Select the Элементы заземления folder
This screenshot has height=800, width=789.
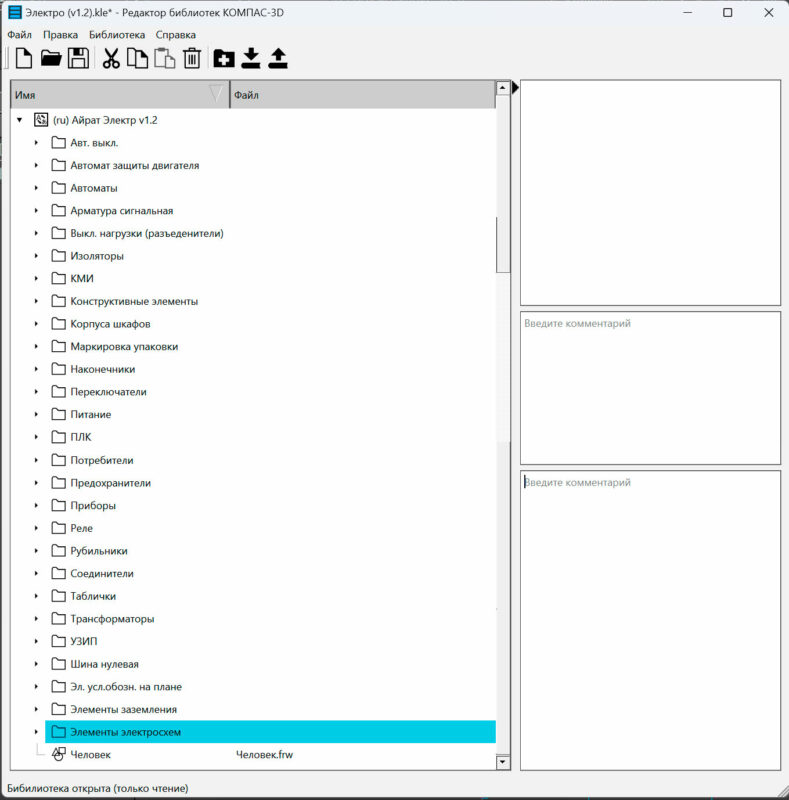pyautogui.click(x=124, y=709)
